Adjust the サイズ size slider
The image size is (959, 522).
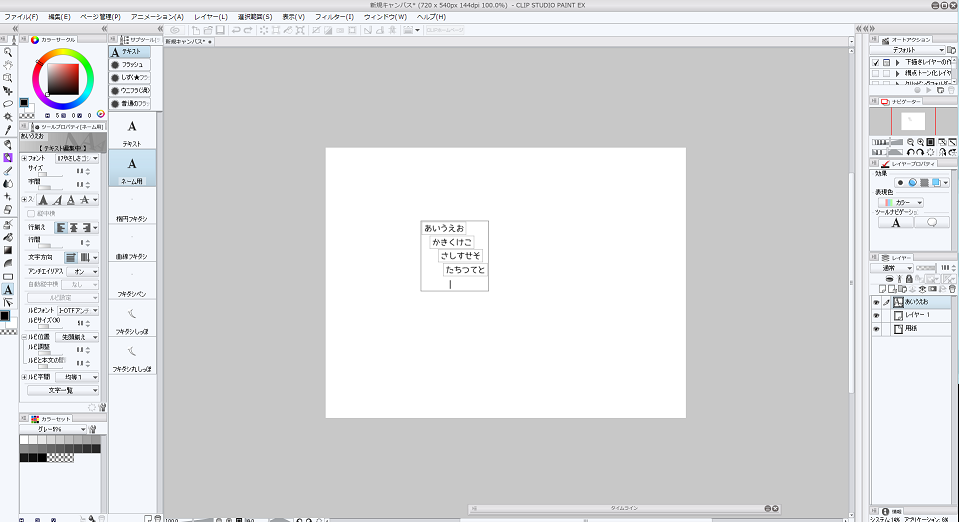click(x=51, y=174)
